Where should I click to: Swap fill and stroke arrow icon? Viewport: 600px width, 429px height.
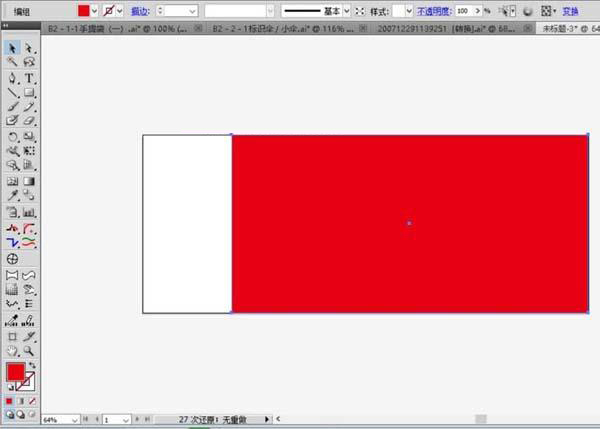[33, 365]
